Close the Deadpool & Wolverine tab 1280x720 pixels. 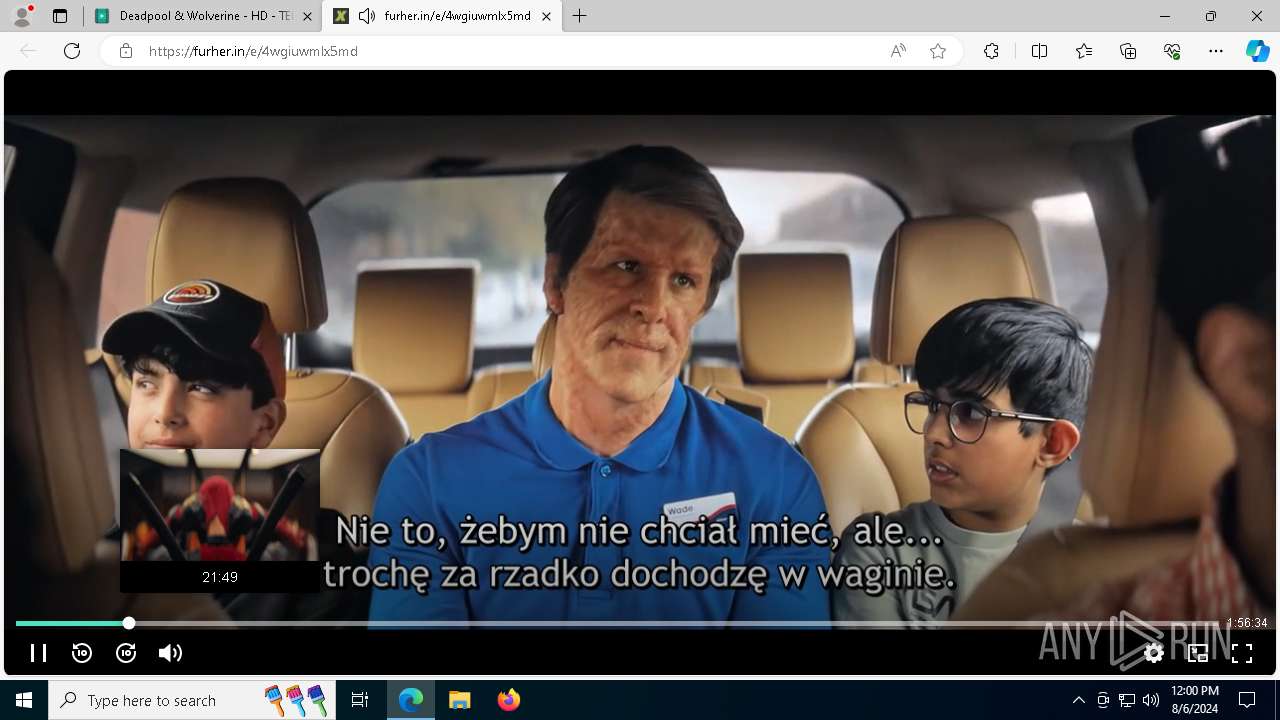click(x=307, y=16)
